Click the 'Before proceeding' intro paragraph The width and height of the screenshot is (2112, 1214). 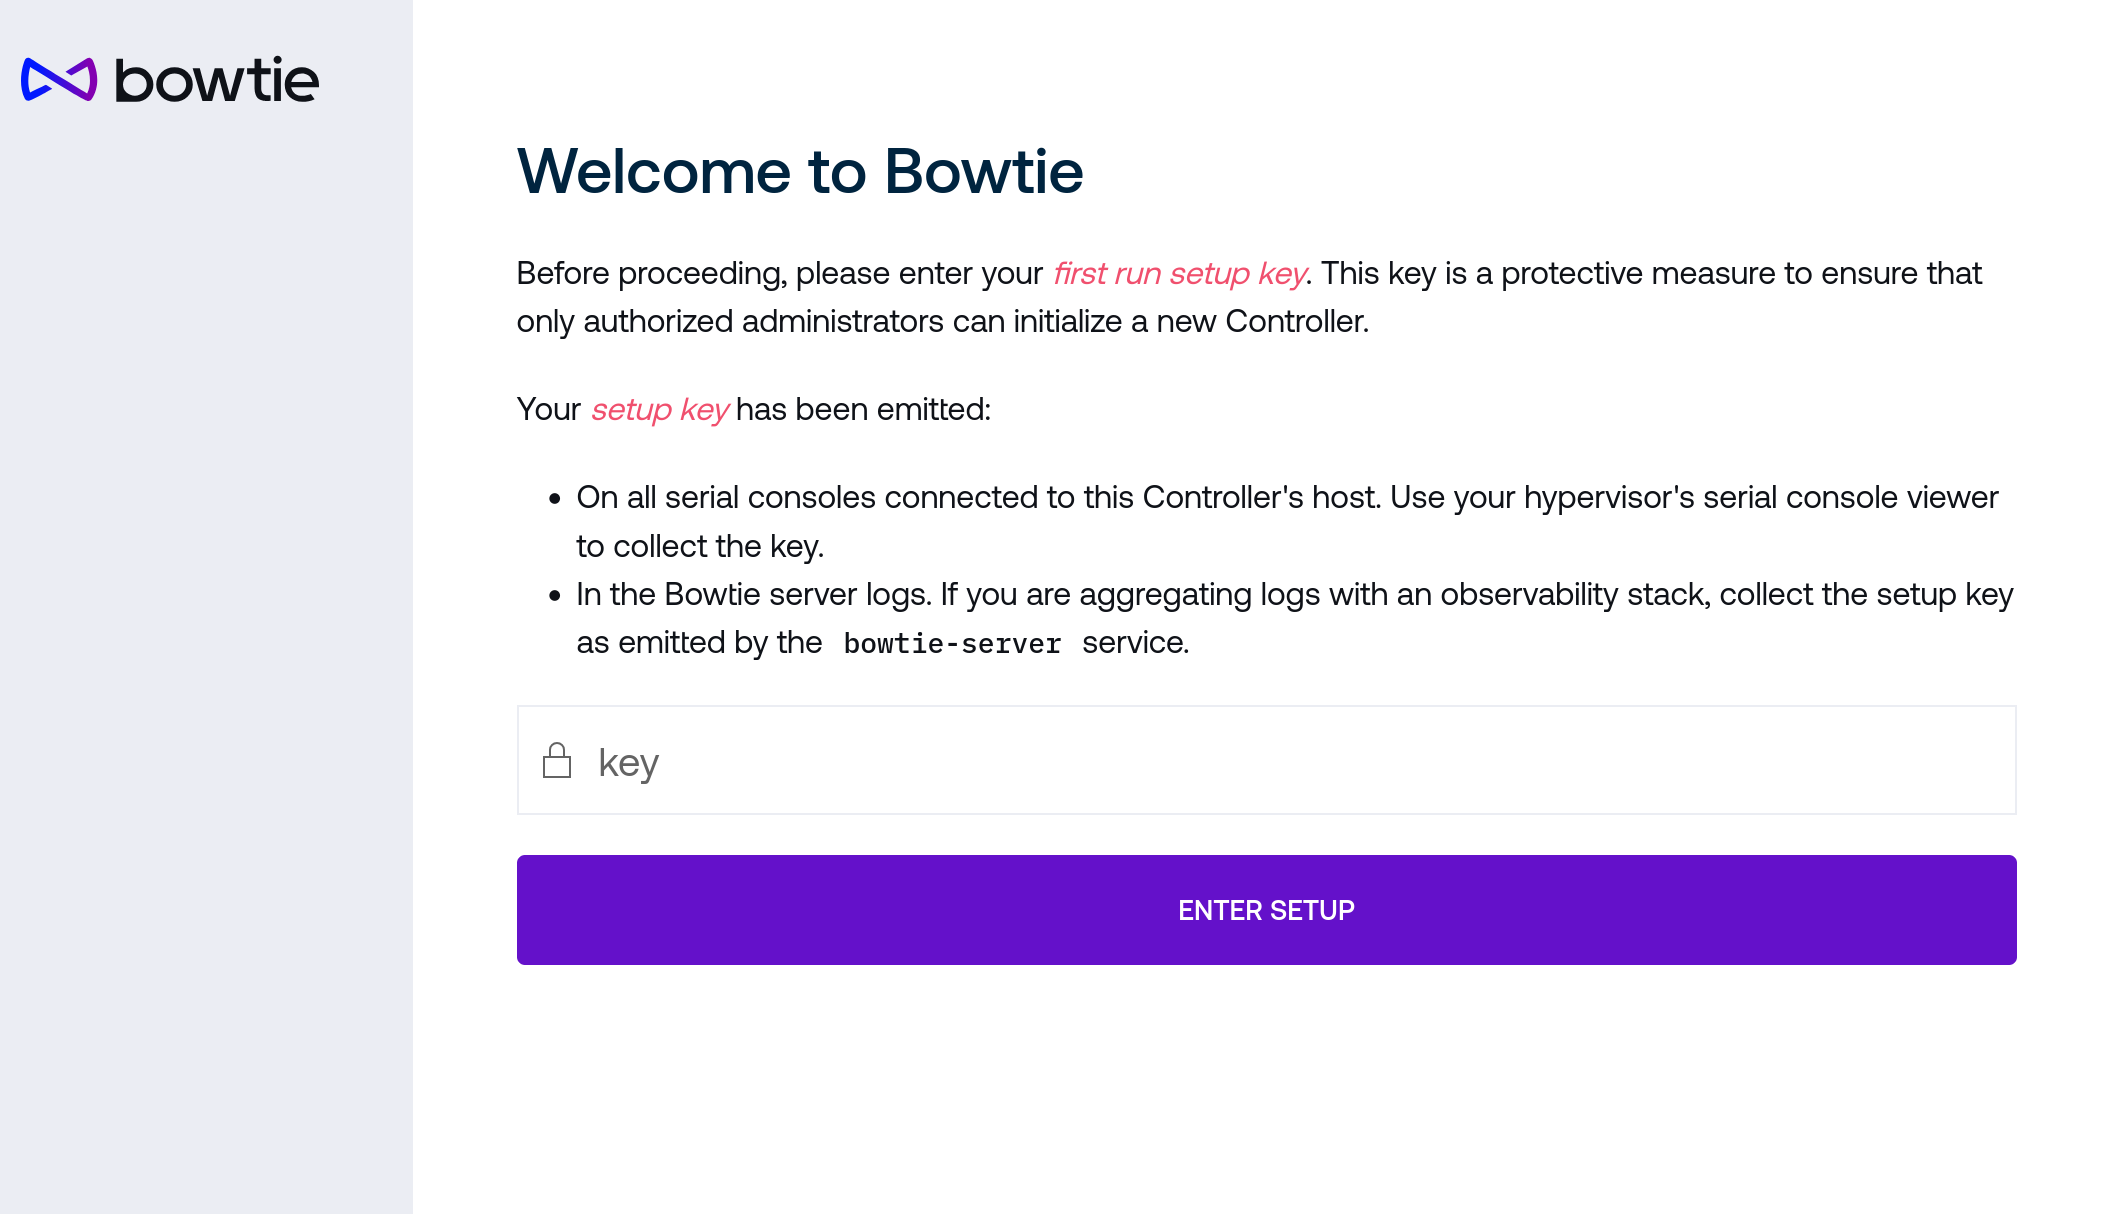1249,297
